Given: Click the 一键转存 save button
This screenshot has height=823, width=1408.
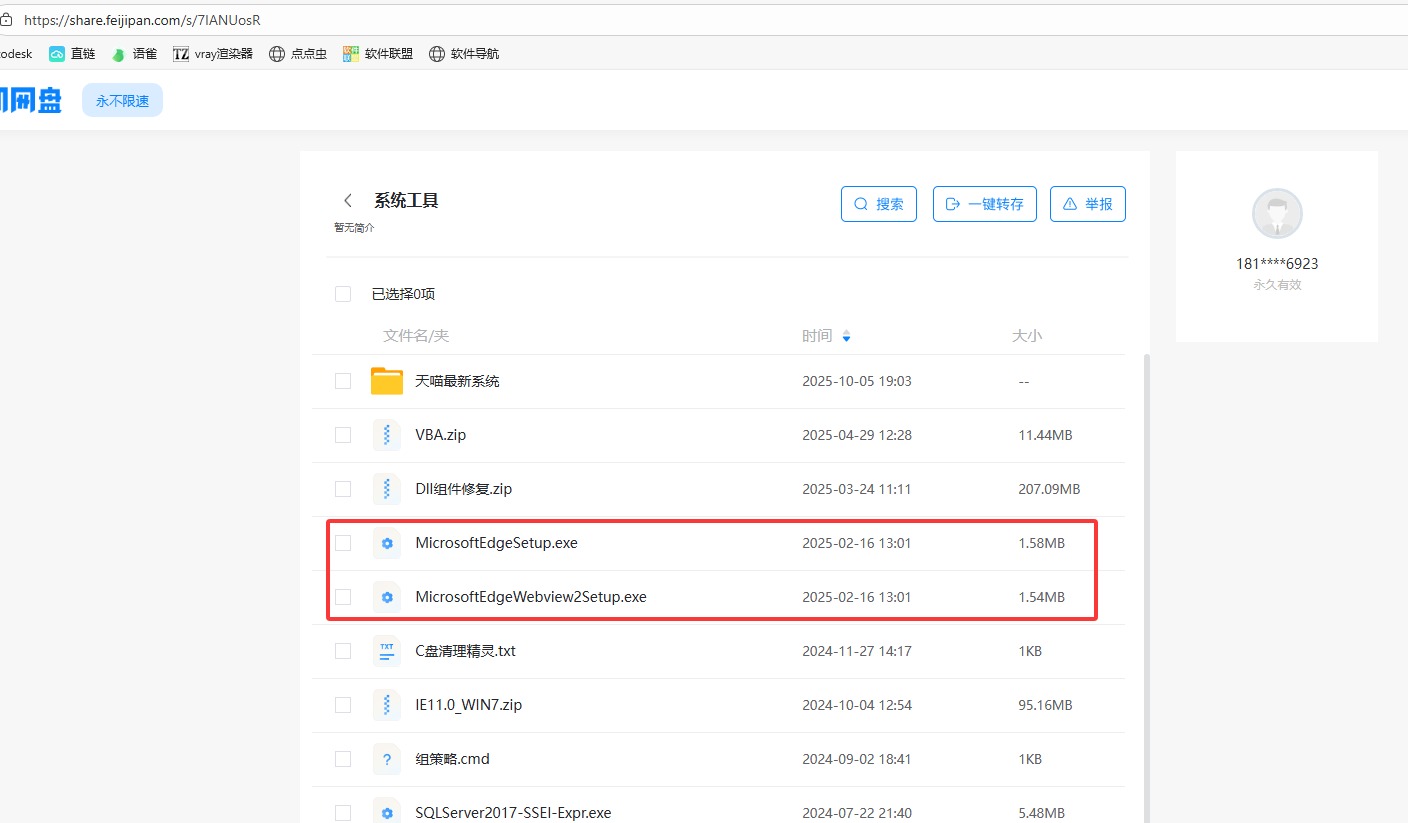Looking at the screenshot, I should [x=984, y=204].
